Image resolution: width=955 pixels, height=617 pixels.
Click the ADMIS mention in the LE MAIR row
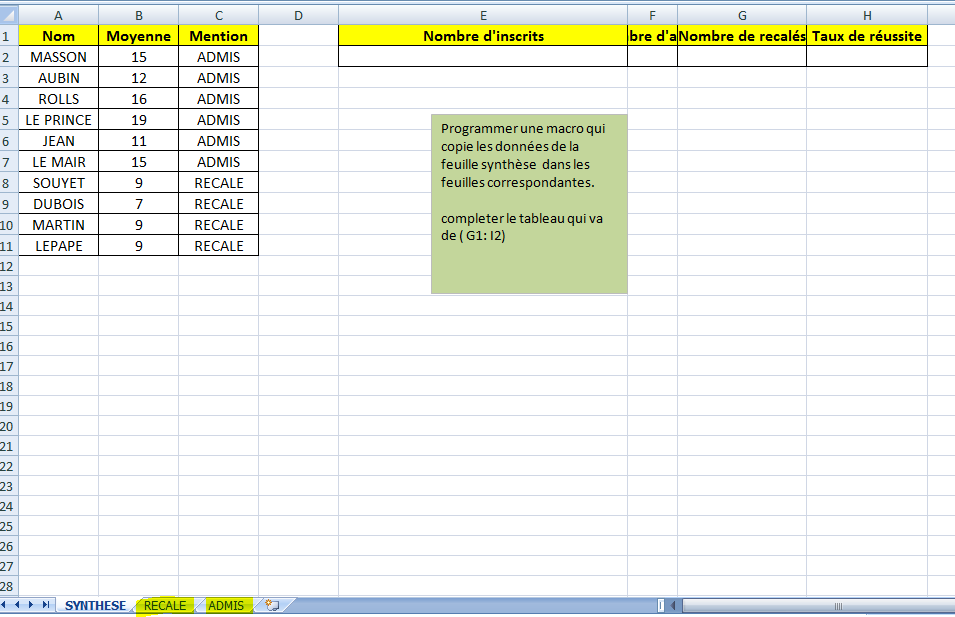coord(219,162)
